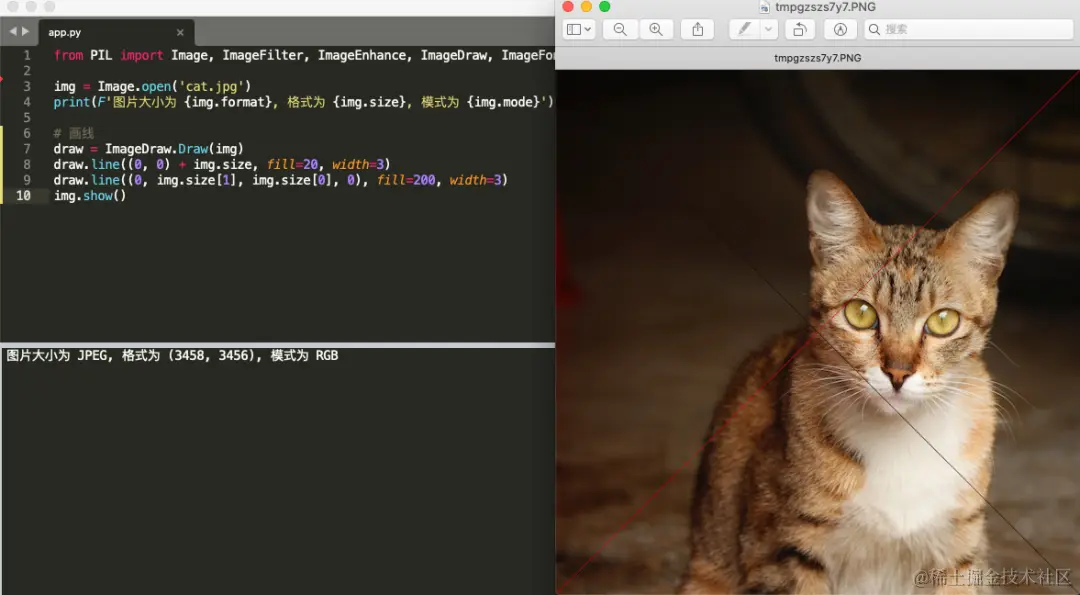
Task: Minimize the Preview window
Action: tap(586, 7)
